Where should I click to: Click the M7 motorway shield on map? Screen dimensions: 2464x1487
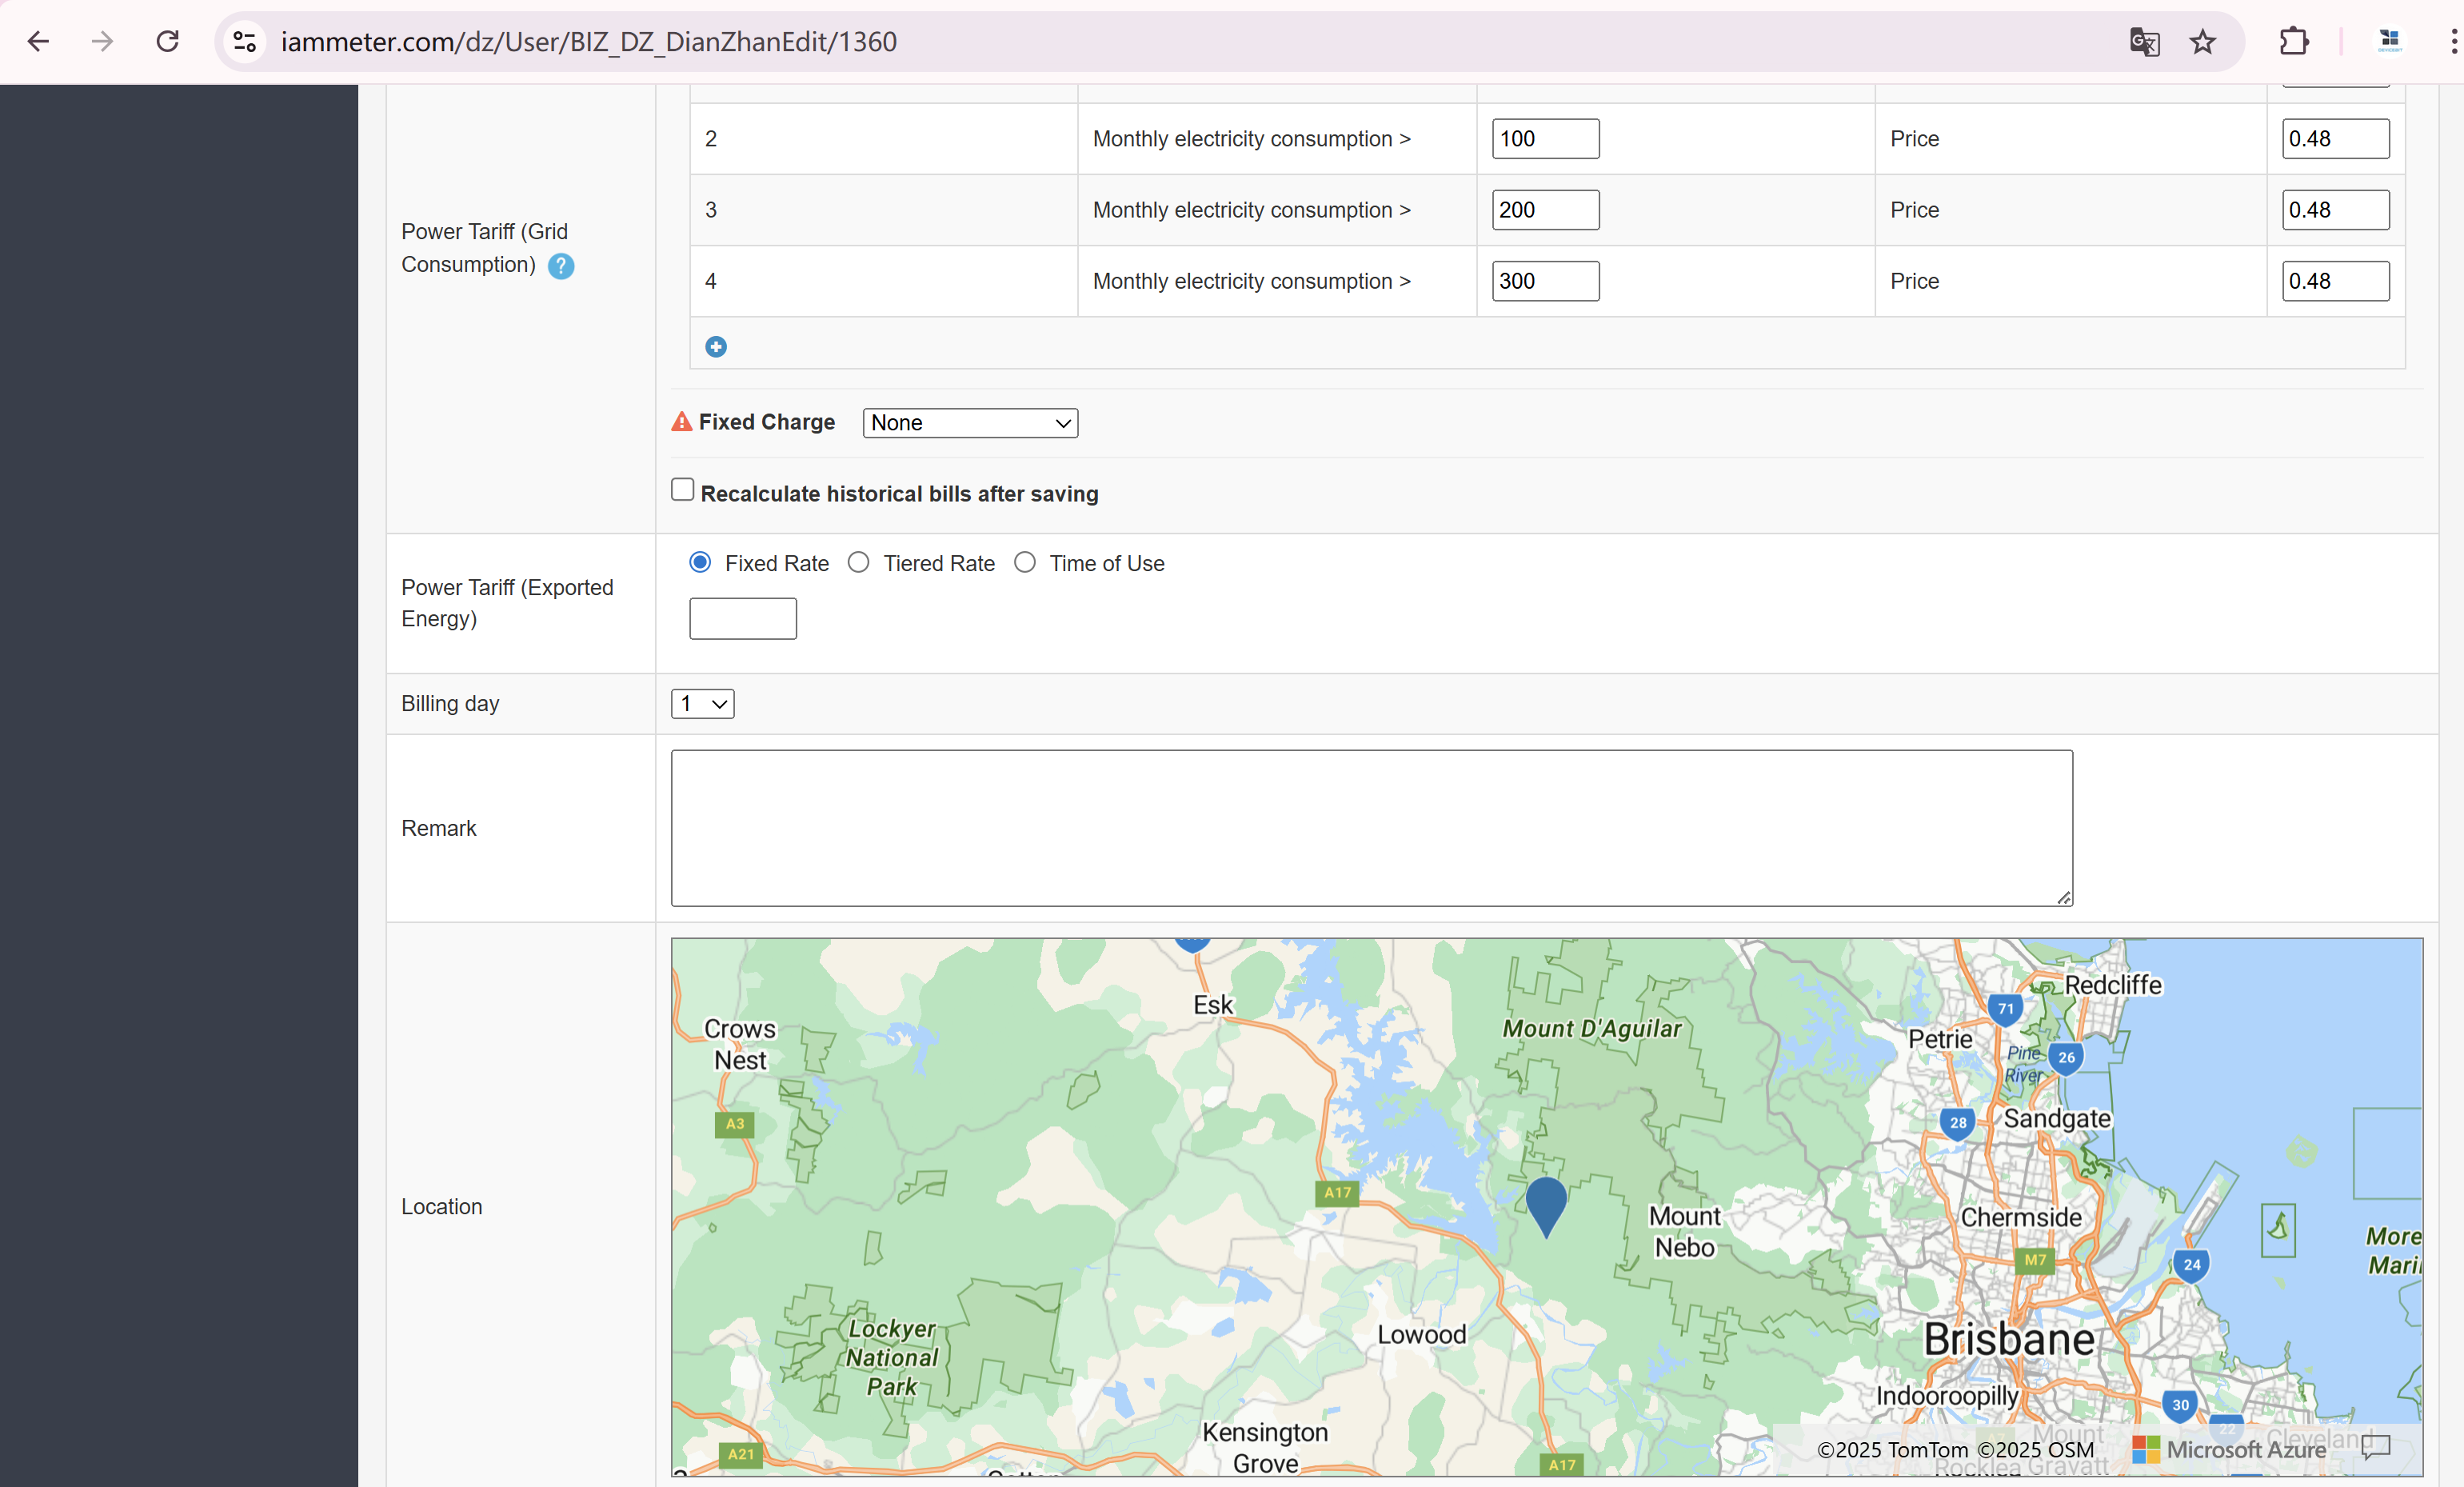(2035, 1260)
